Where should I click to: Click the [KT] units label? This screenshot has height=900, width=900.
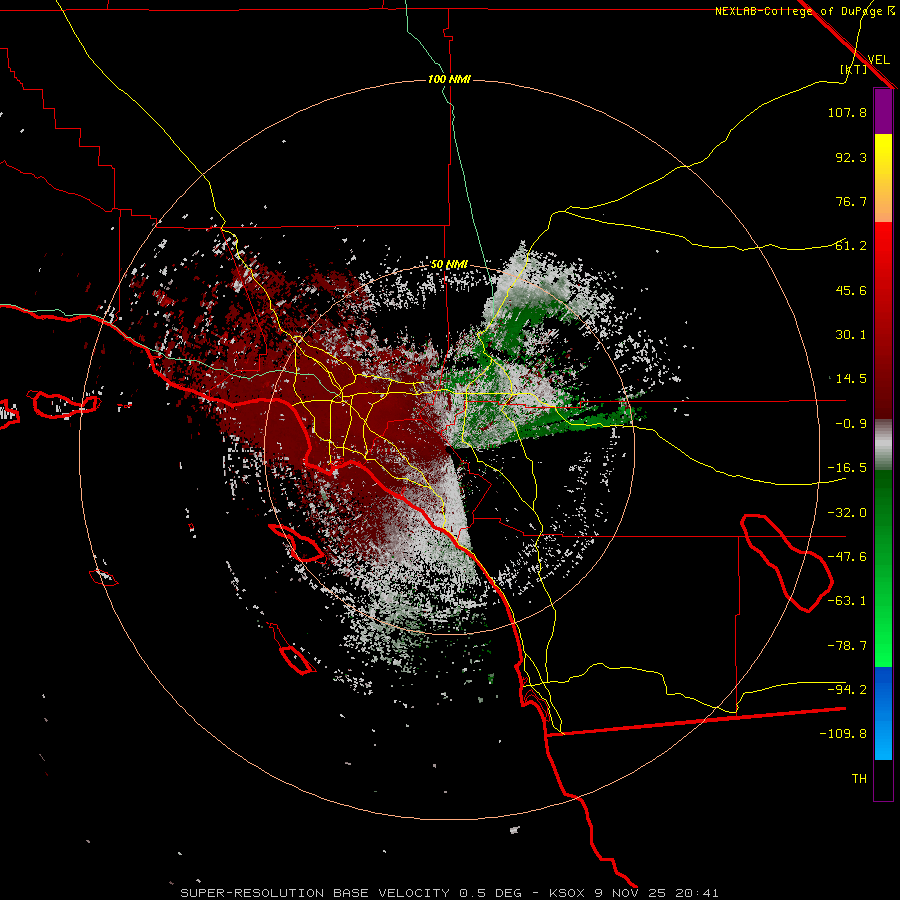click(854, 69)
